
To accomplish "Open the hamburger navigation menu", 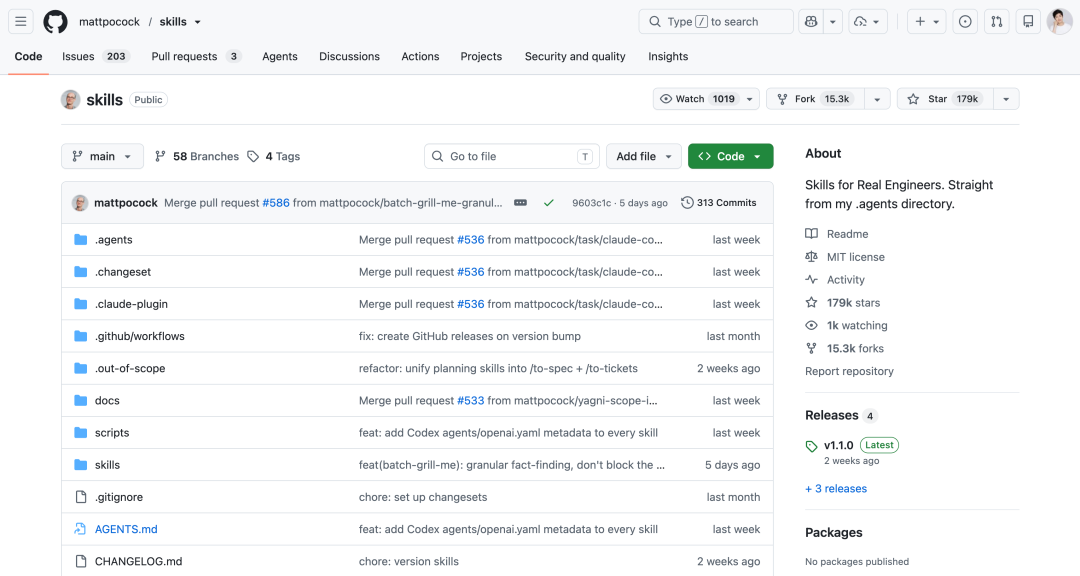I will (21, 21).
